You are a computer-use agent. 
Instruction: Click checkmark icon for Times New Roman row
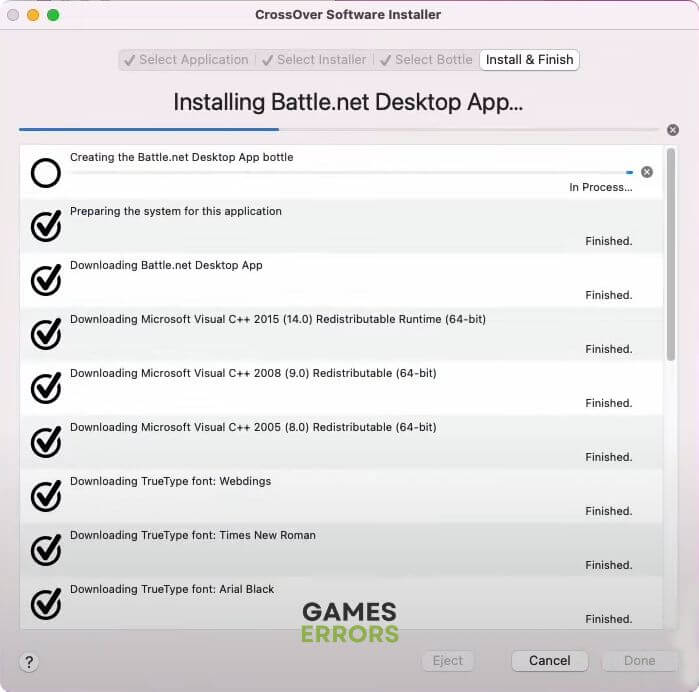(46, 550)
